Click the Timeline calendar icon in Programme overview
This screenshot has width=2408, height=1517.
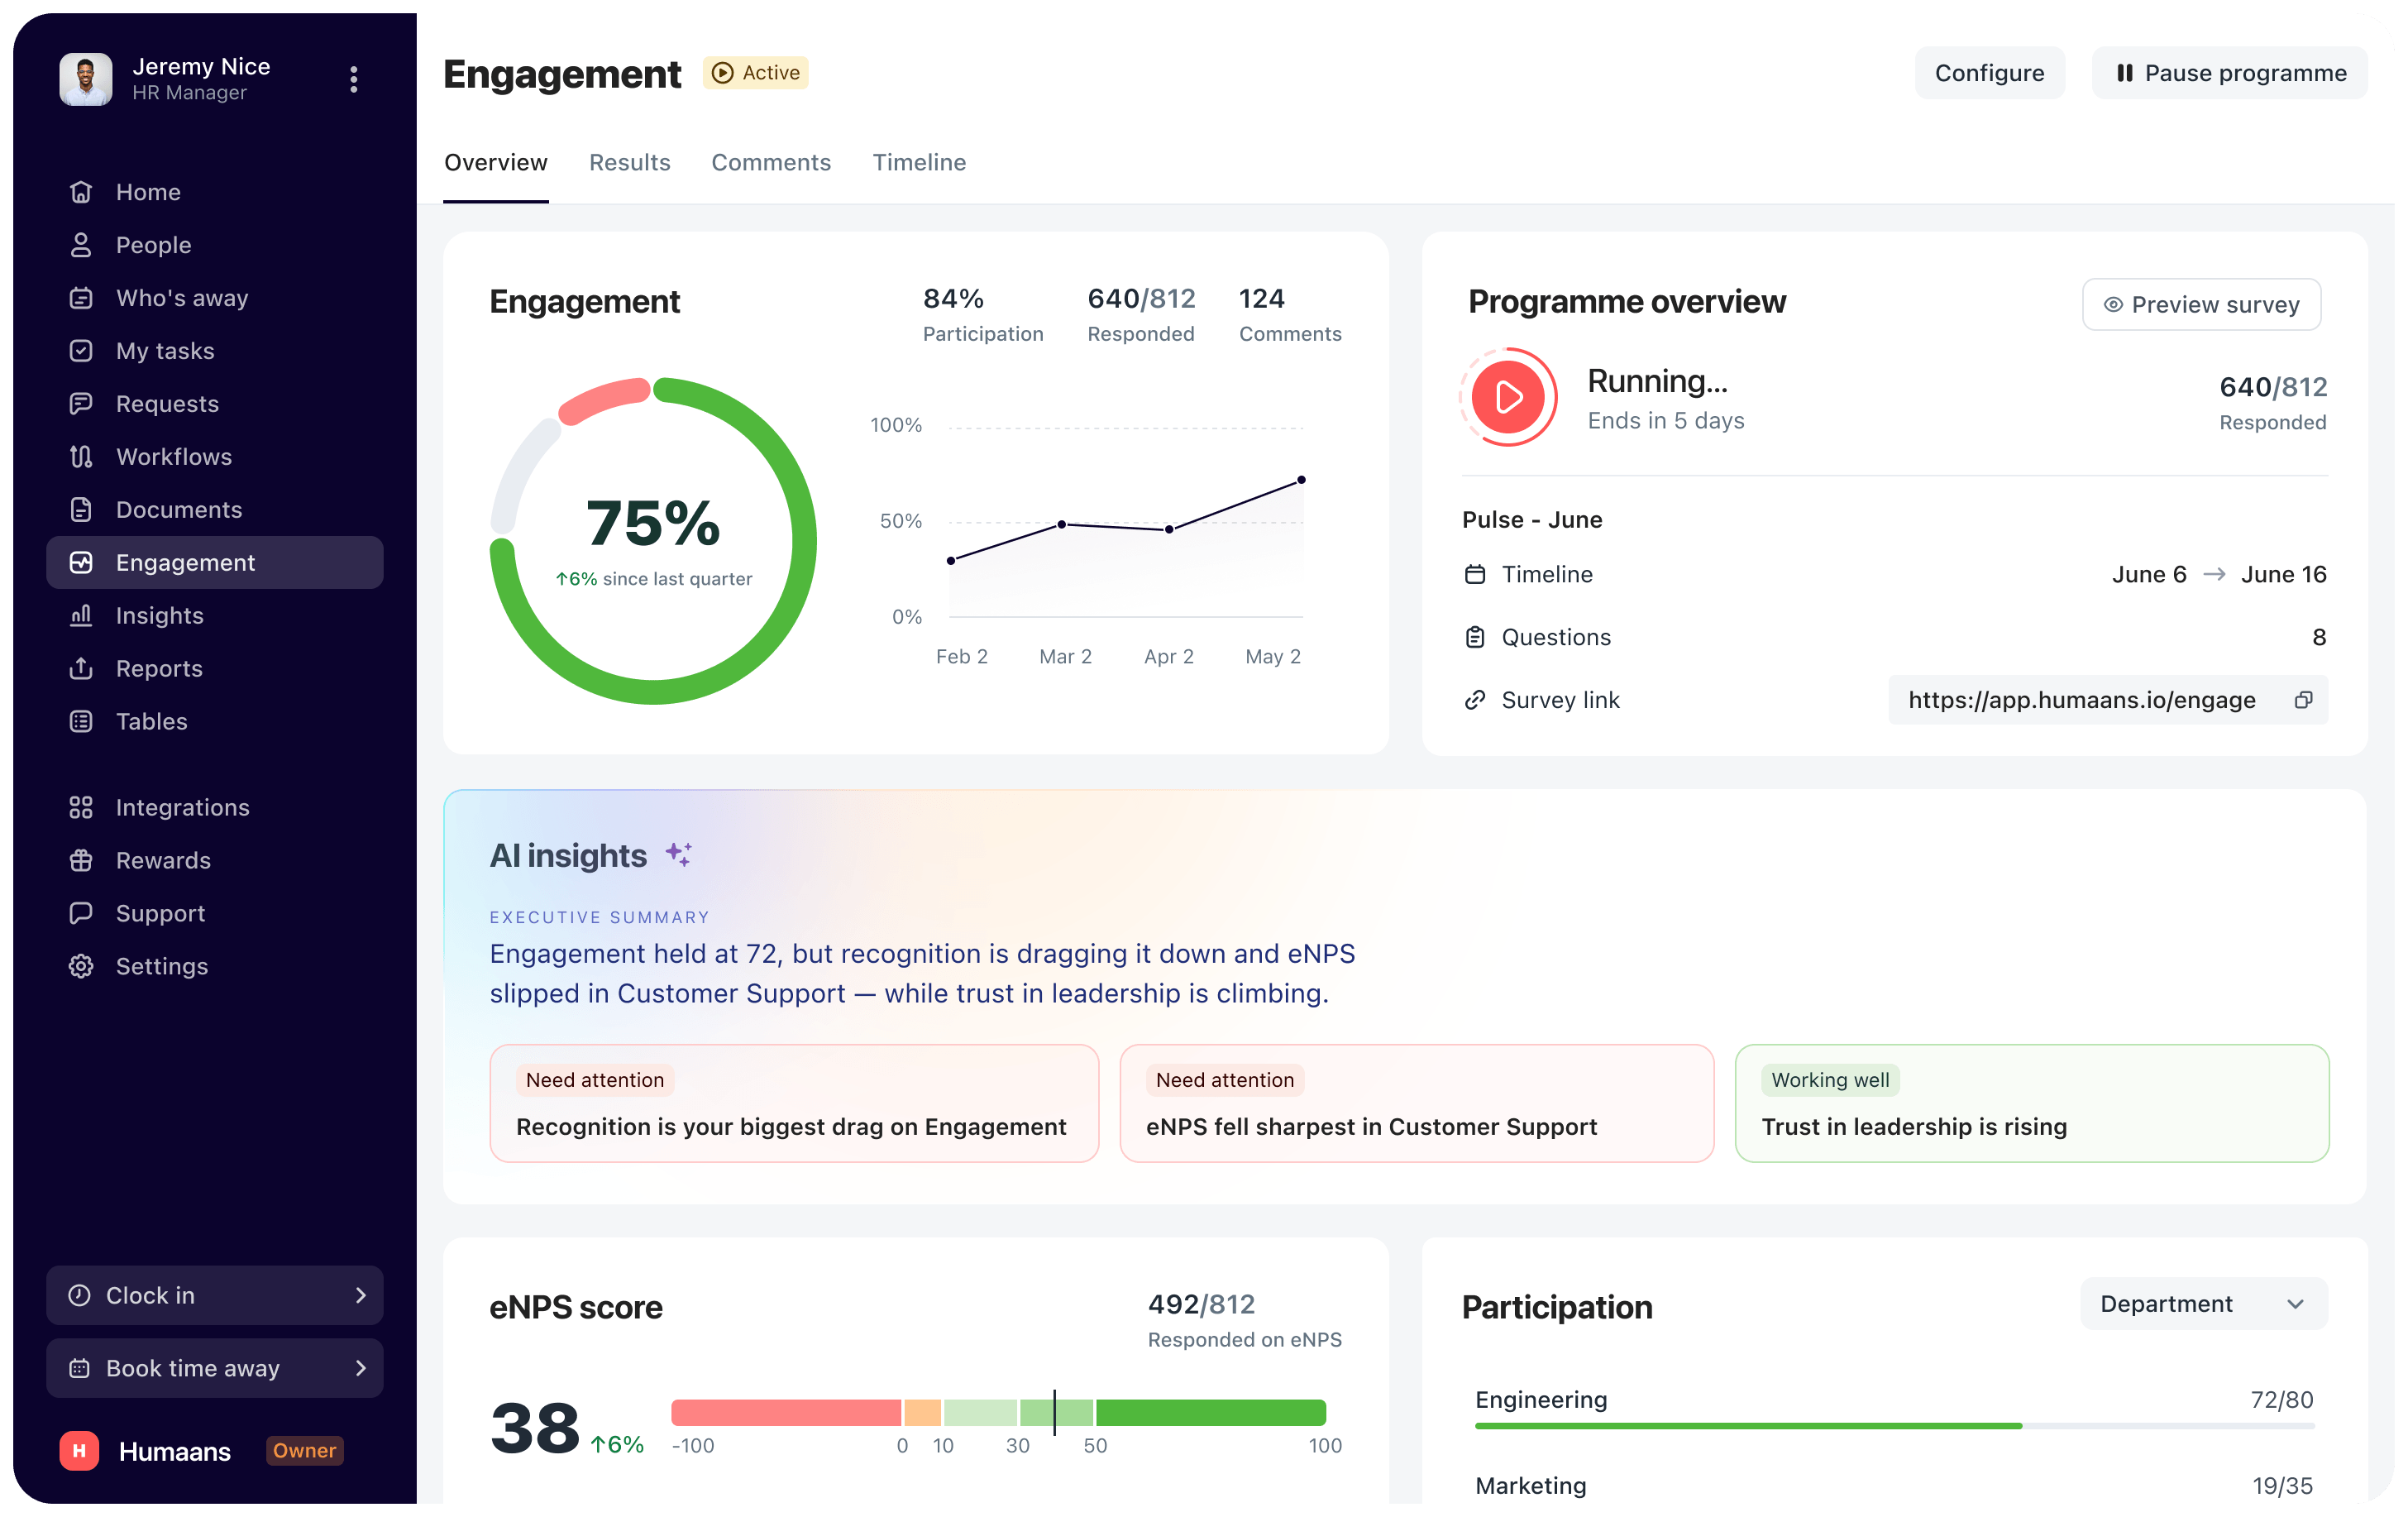(1475, 575)
